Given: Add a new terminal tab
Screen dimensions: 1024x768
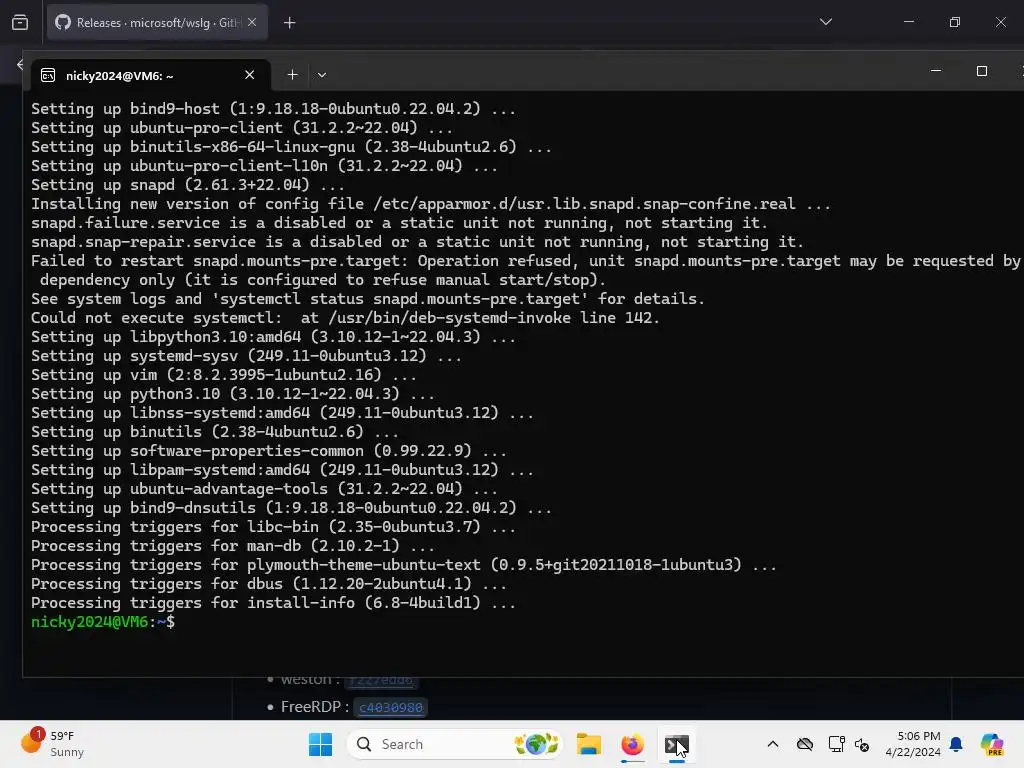Looking at the screenshot, I should [x=293, y=75].
